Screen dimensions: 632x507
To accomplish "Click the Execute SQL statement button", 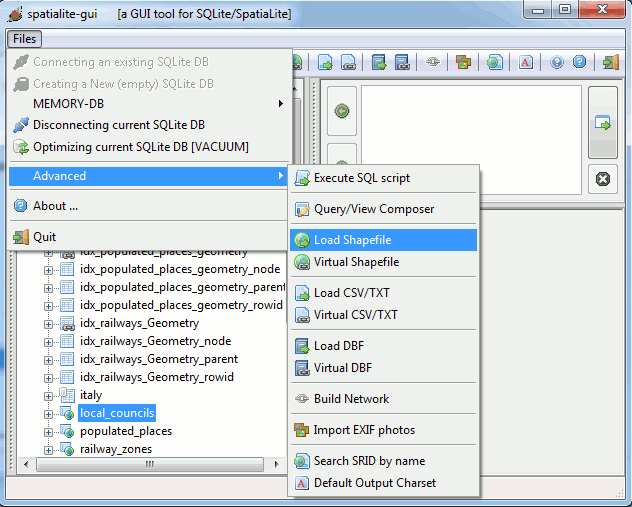I will (603, 123).
